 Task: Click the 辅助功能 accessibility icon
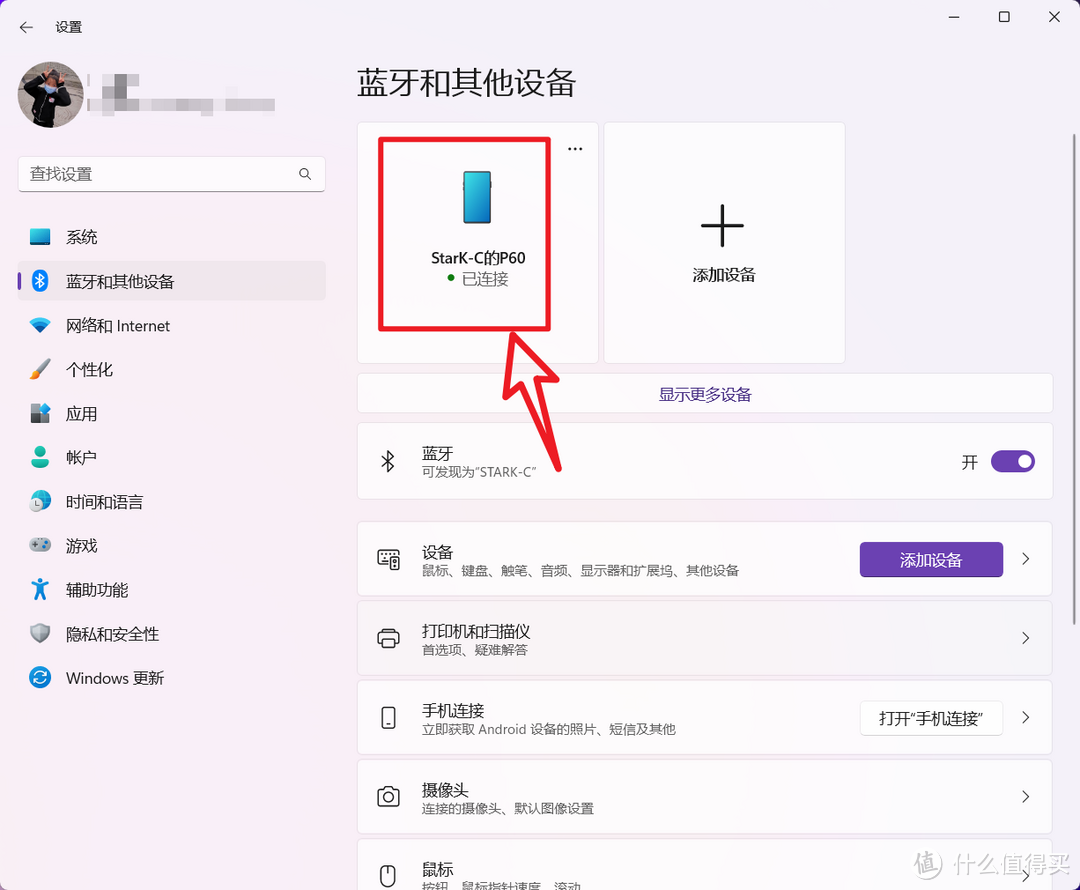coord(40,589)
